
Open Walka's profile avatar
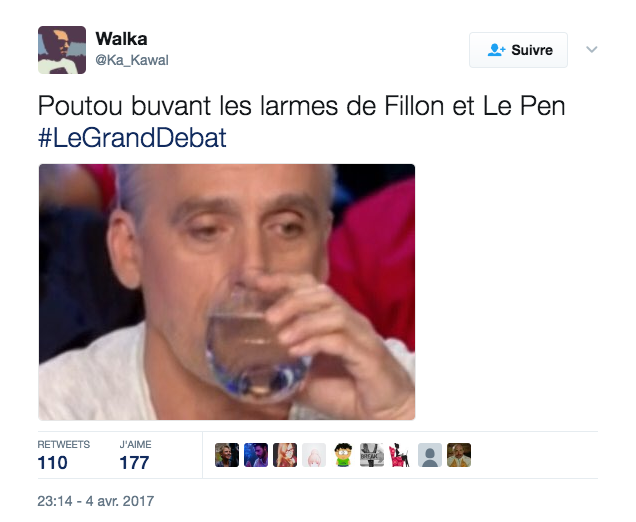[62, 50]
